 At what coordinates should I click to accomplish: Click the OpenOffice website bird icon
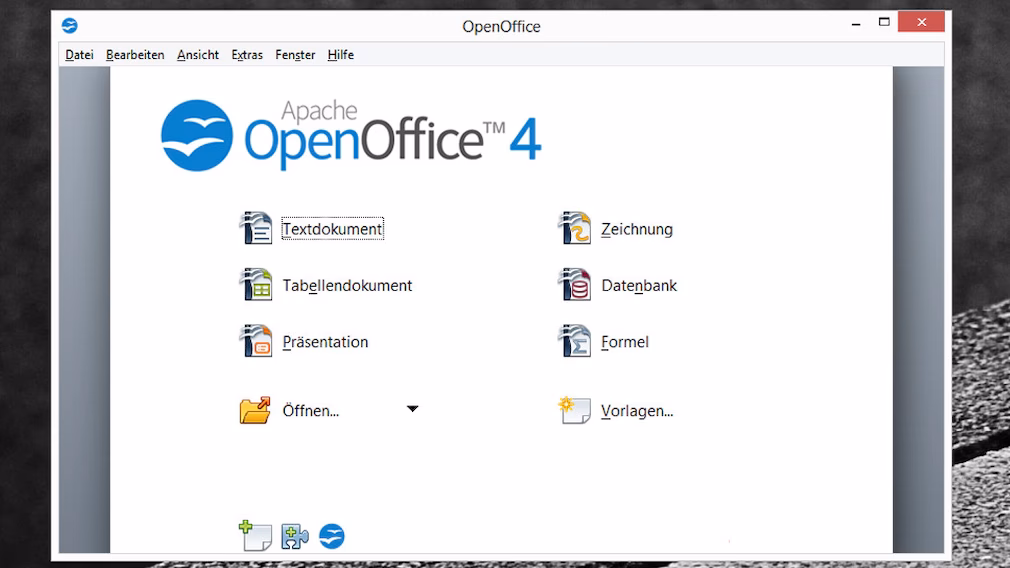coord(332,536)
